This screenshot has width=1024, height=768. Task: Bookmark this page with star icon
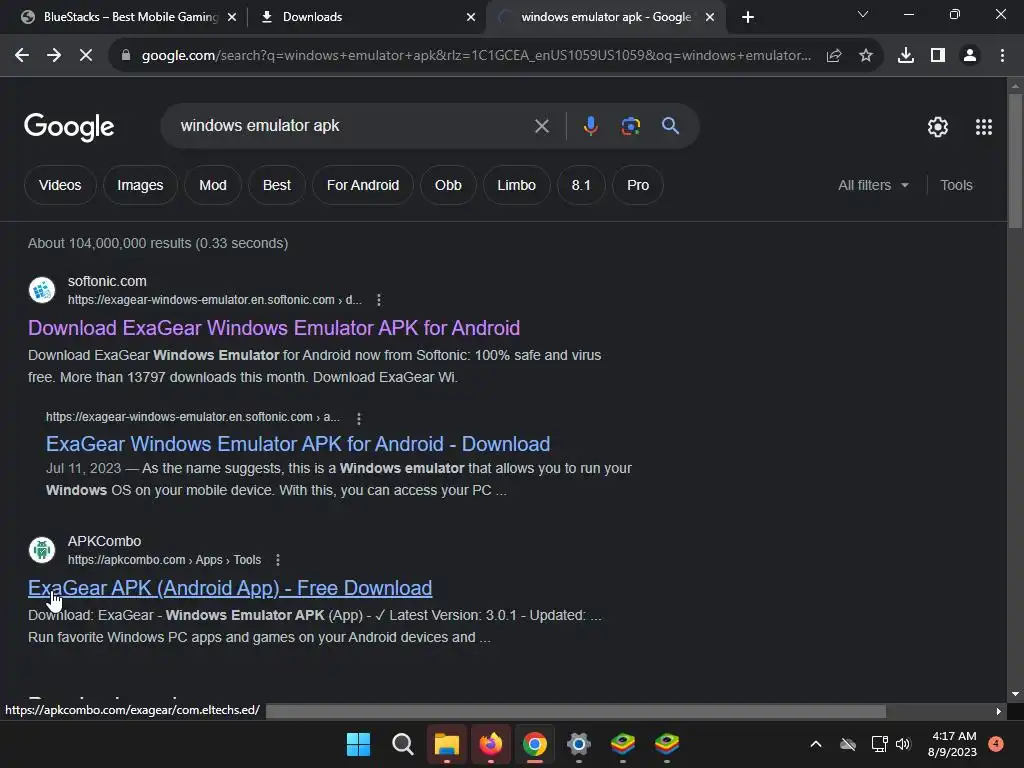coord(866,56)
